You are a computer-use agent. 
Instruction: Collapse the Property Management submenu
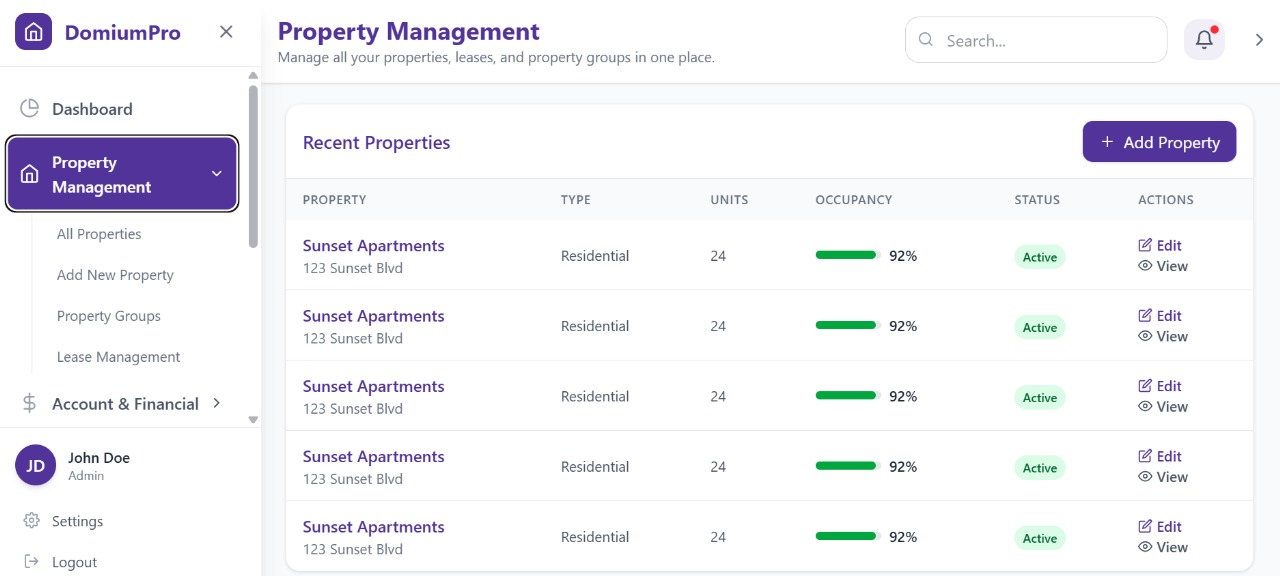pos(216,173)
